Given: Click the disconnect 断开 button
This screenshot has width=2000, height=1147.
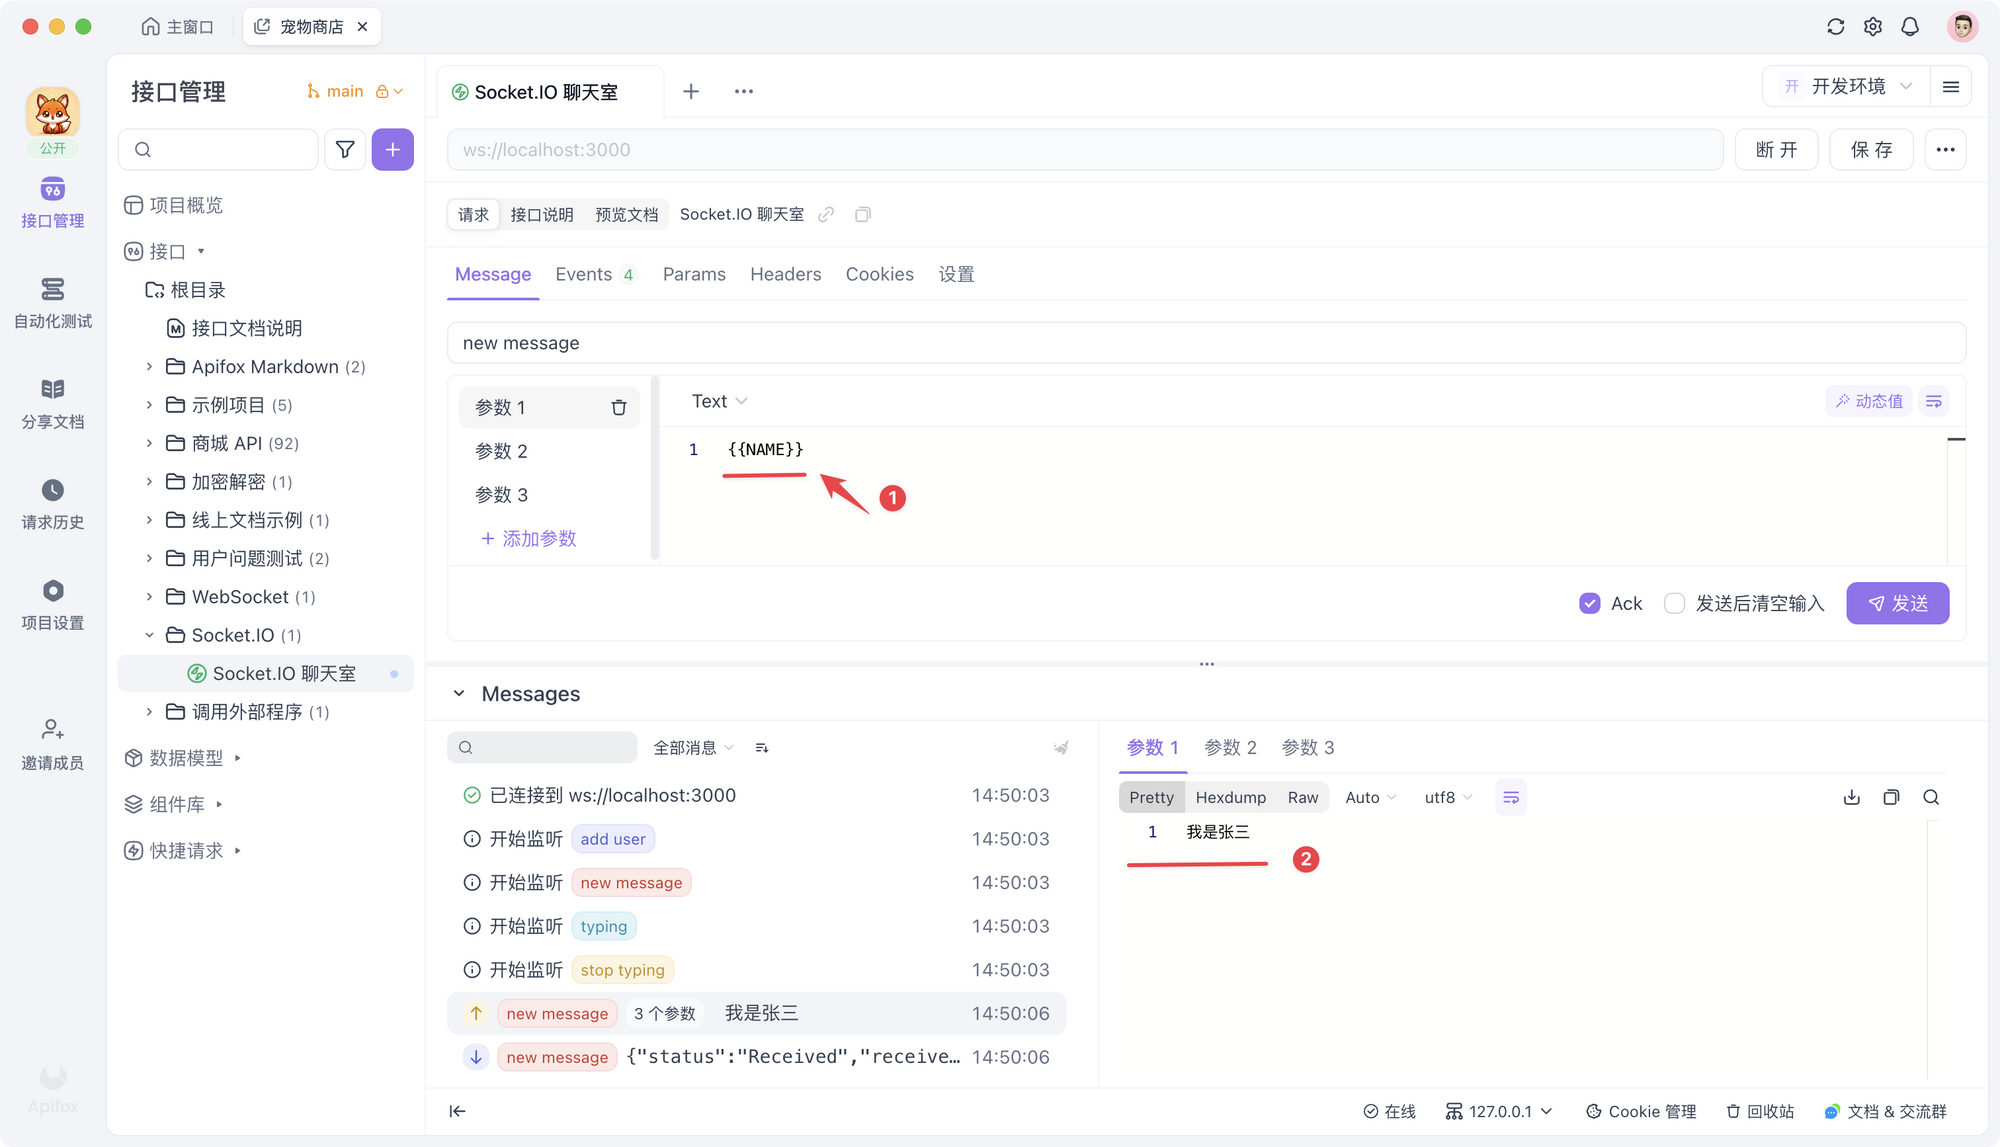Looking at the screenshot, I should pos(1779,148).
